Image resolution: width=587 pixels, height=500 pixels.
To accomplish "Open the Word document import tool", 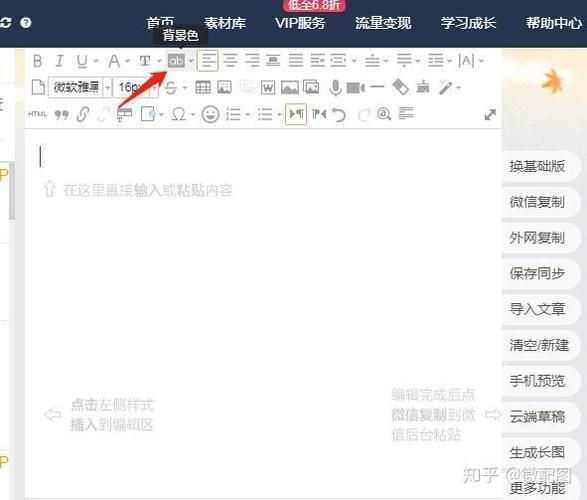I will click(268, 88).
